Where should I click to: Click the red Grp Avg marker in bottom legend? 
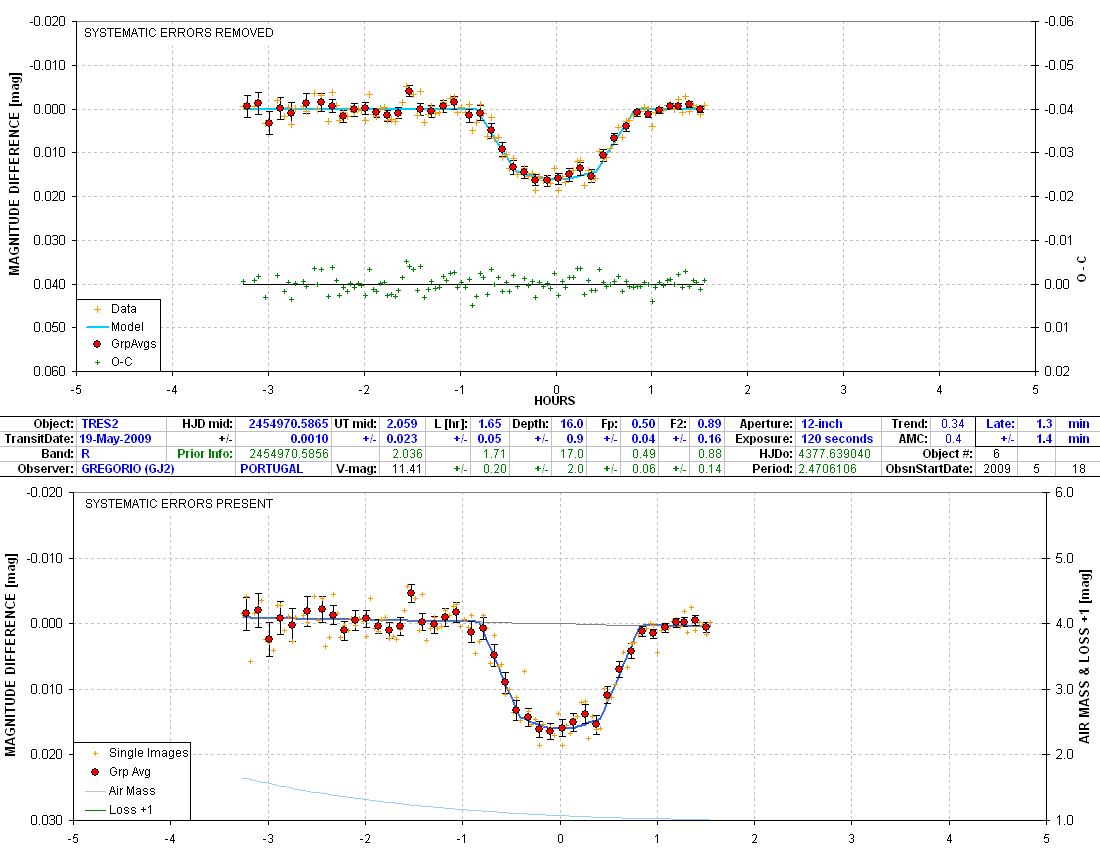(x=95, y=772)
